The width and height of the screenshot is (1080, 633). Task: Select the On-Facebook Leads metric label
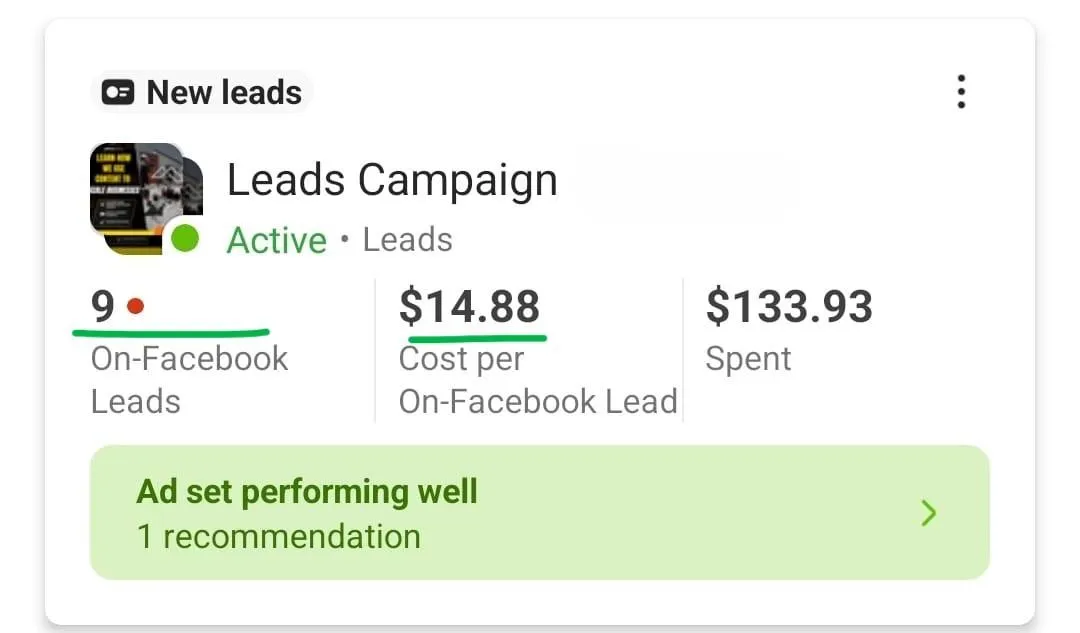click(189, 380)
